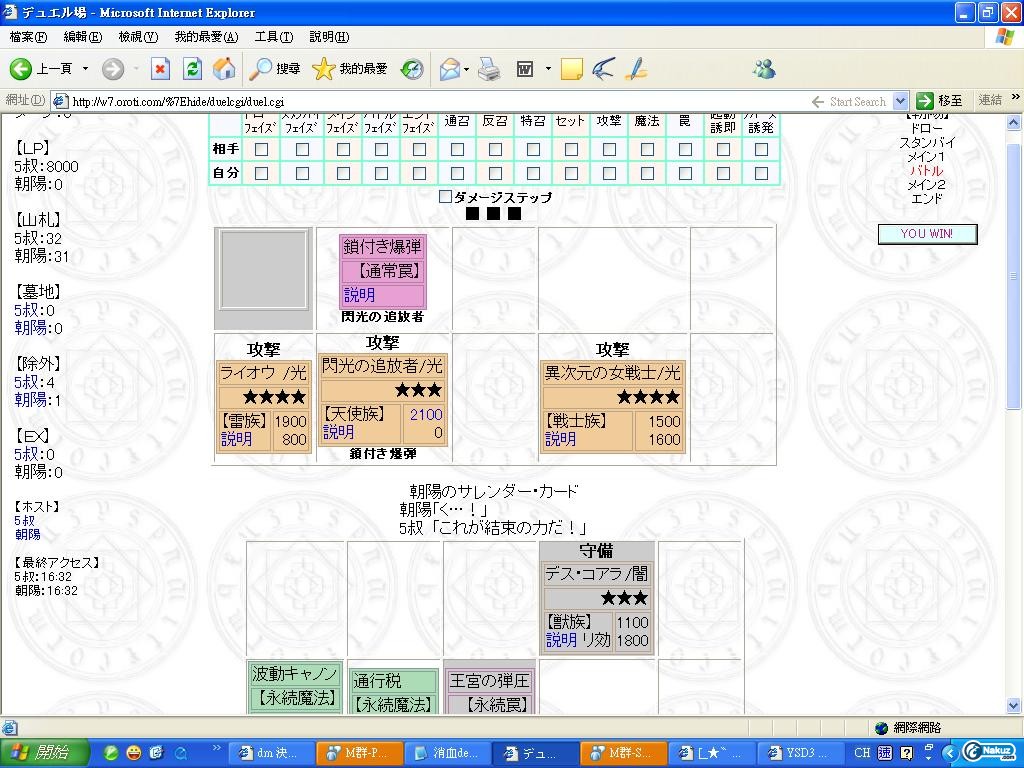The height and width of the screenshot is (768, 1024).
Task: Click the 網際網路 globe status icon
Action: [881, 728]
